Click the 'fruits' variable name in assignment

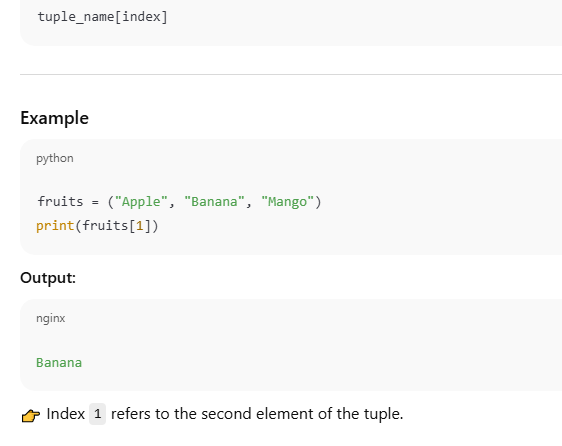(x=60, y=201)
